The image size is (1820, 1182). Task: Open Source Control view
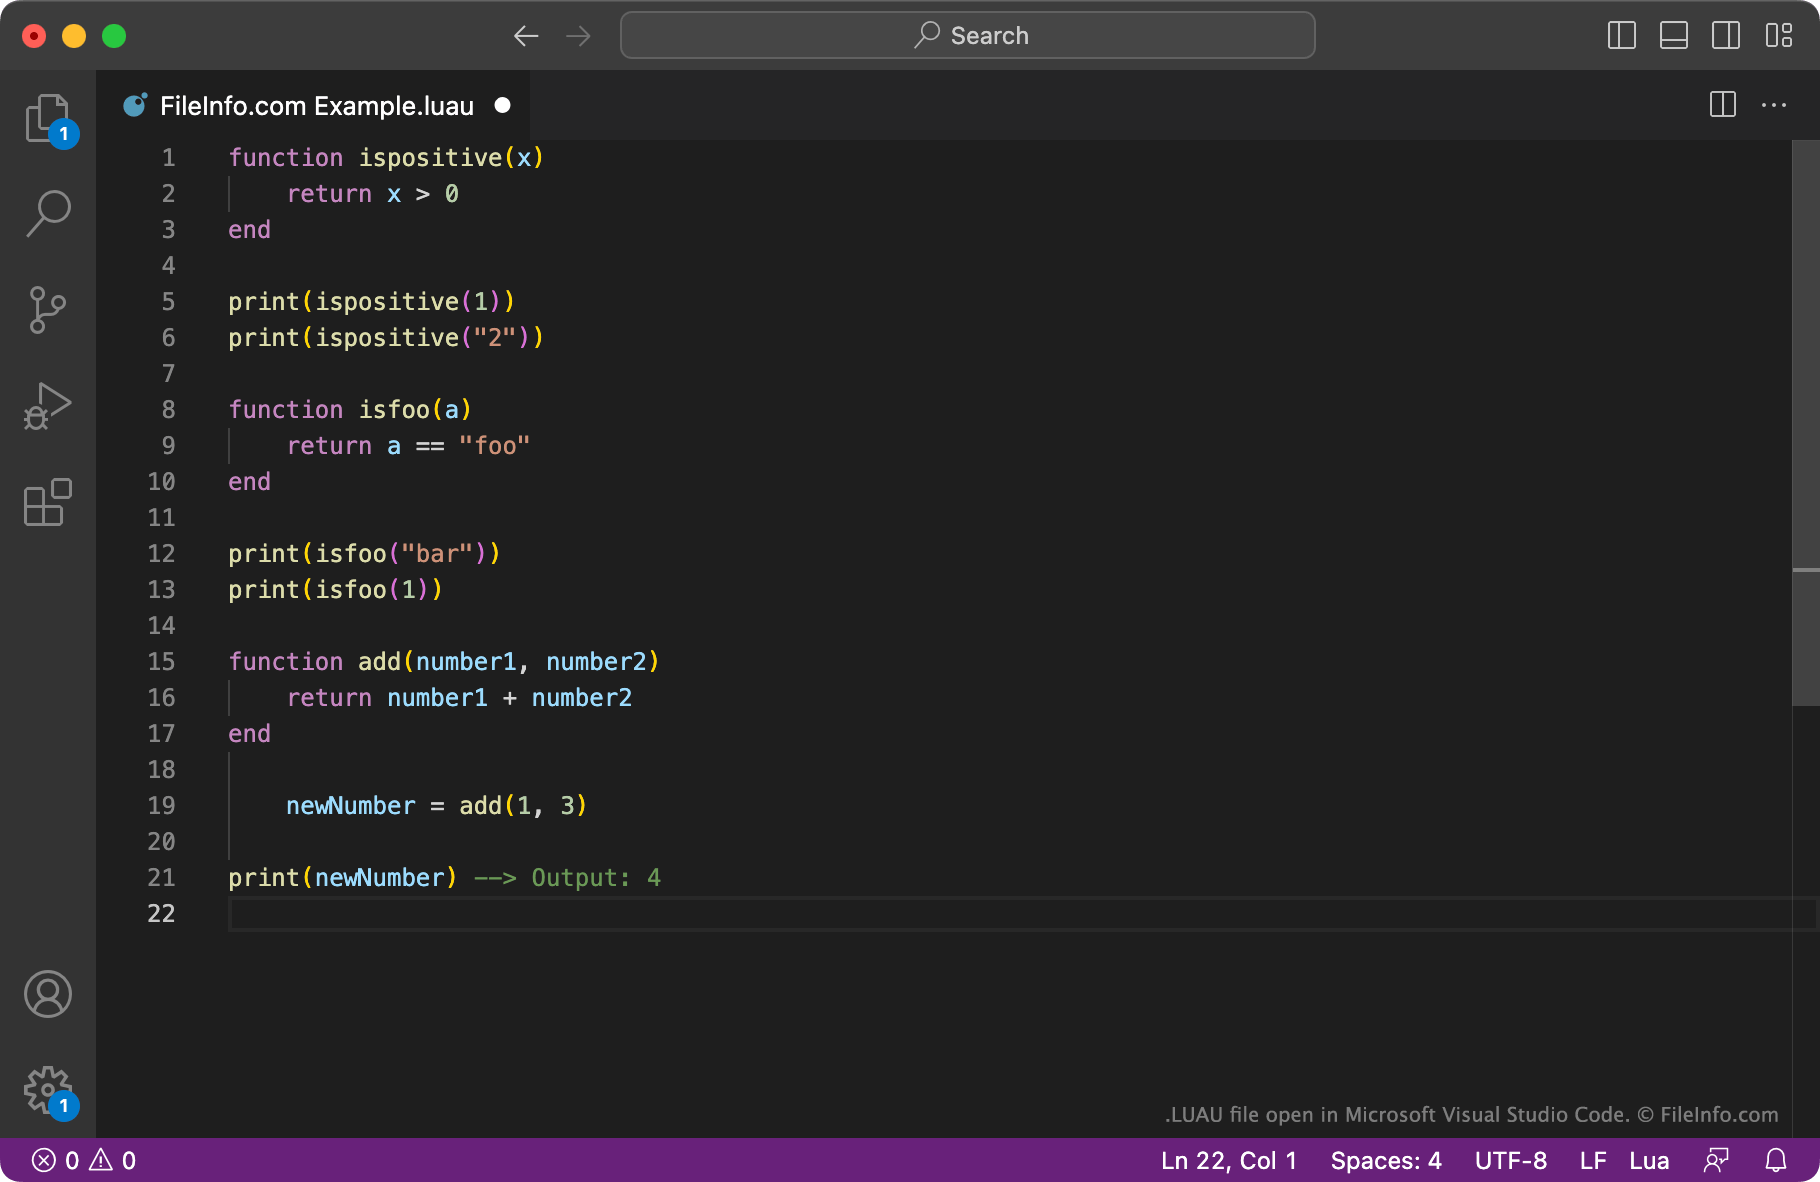(x=47, y=309)
